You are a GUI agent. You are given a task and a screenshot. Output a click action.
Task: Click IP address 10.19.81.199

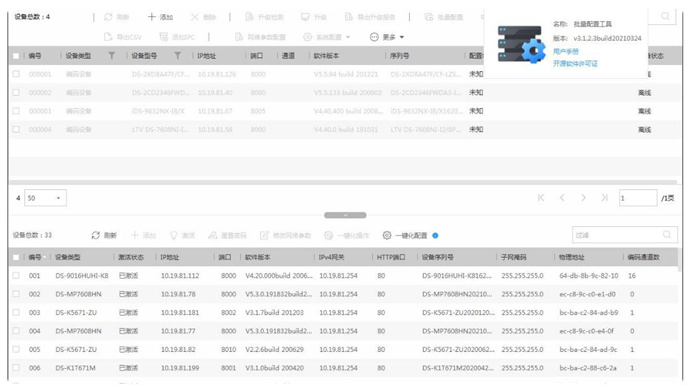click(x=180, y=368)
